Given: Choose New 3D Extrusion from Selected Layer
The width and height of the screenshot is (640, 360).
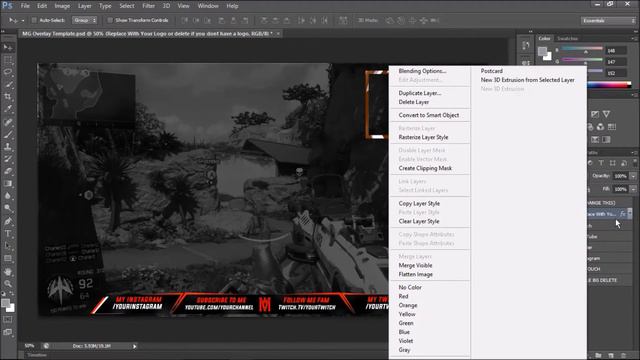Looking at the screenshot, I should click(527, 80).
